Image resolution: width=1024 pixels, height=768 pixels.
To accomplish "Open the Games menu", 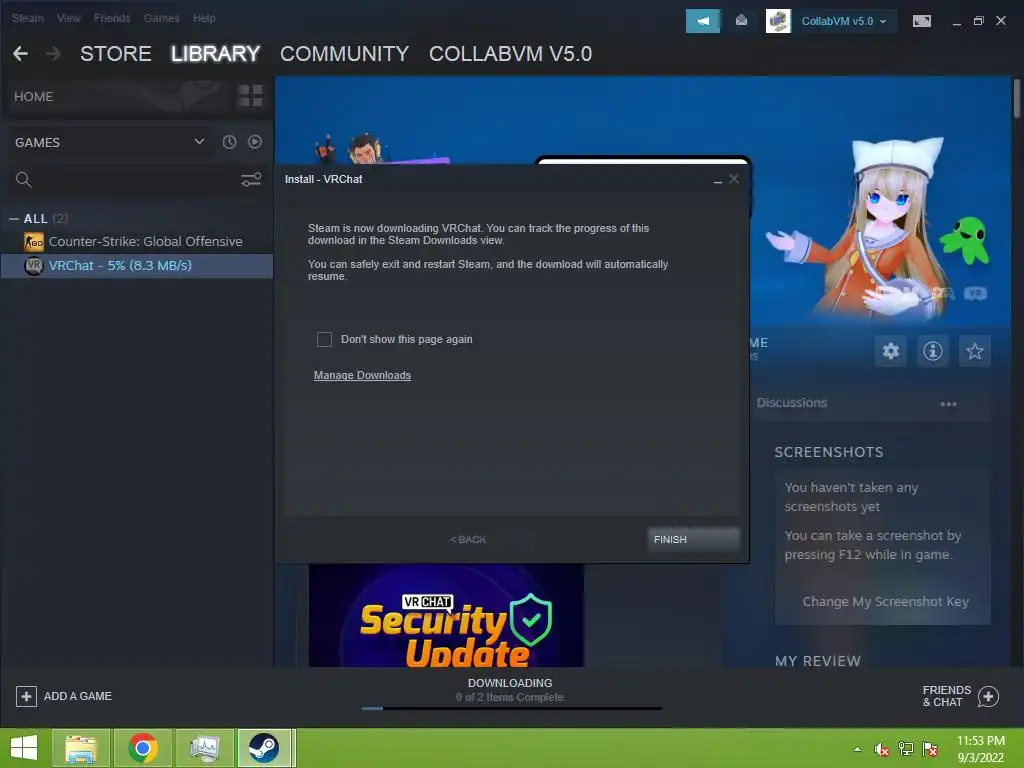I will pos(161,18).
